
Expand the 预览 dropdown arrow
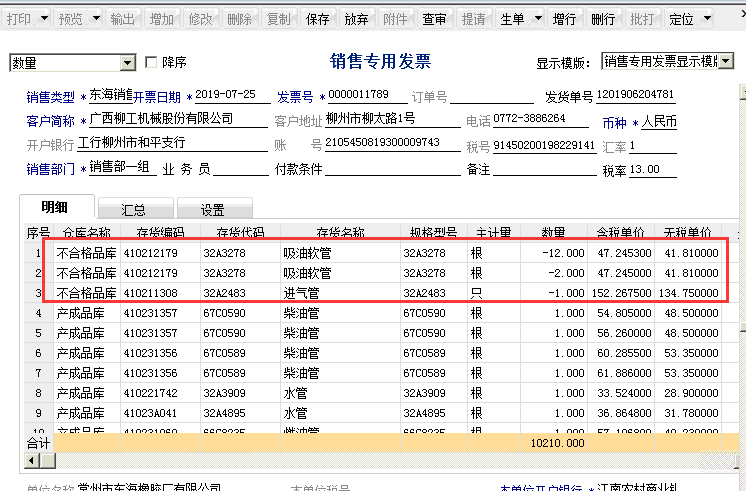click(x=96, y=19)
